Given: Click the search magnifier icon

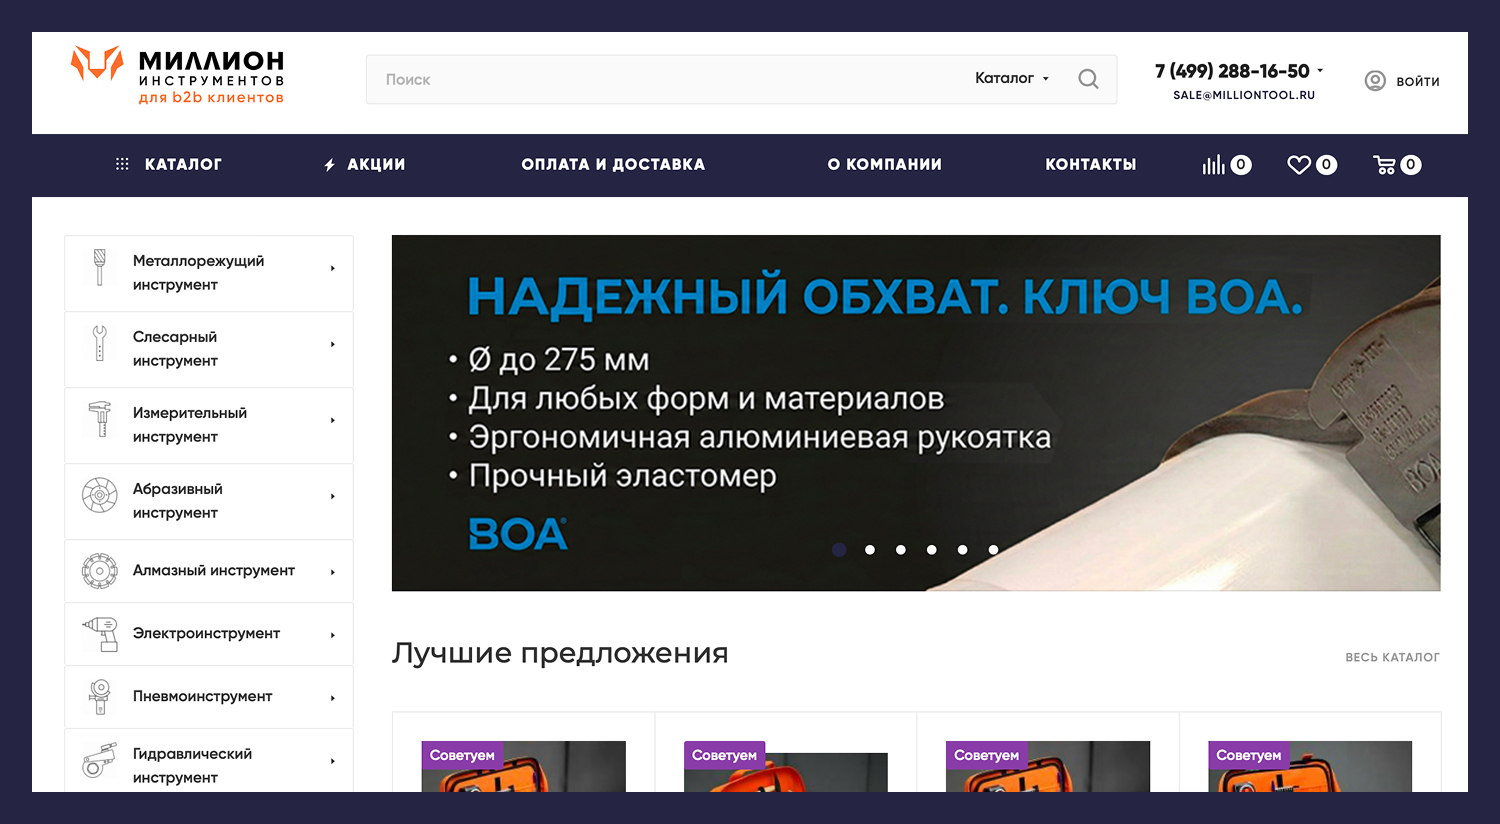Looking at the screenshot, I should tap(1088, 78).
